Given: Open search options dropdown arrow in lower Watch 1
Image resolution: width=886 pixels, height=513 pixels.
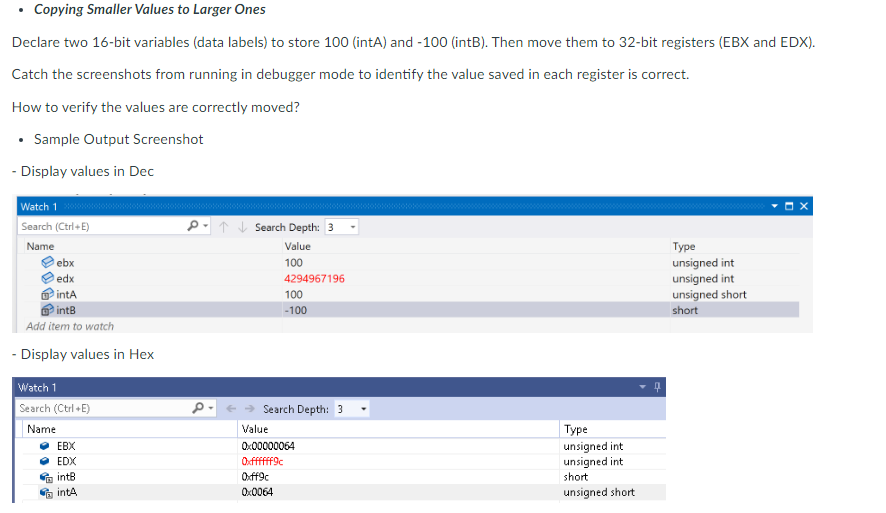Looking at the screenshot, I should 211,408.
